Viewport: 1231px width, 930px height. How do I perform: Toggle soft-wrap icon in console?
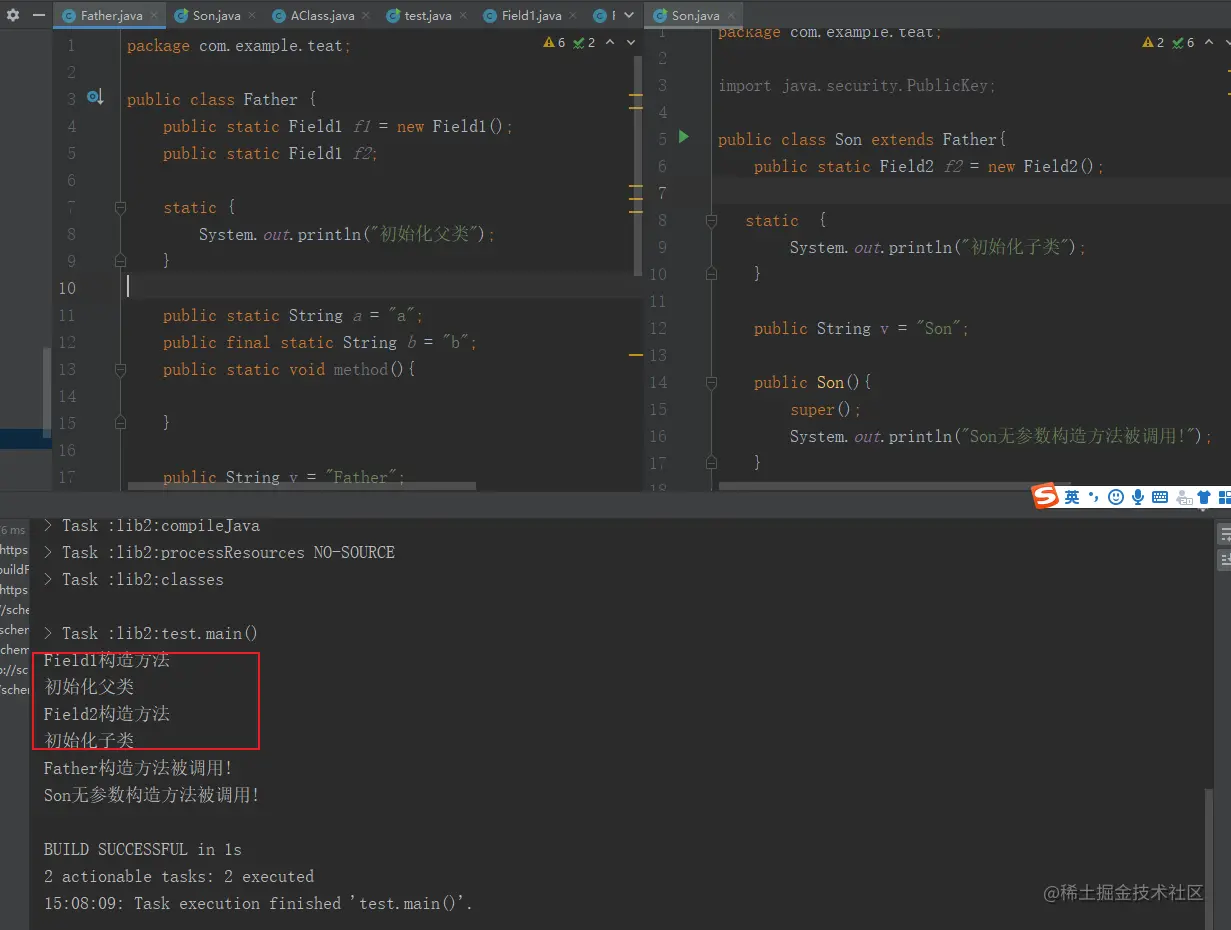(x=1224, y=536)
